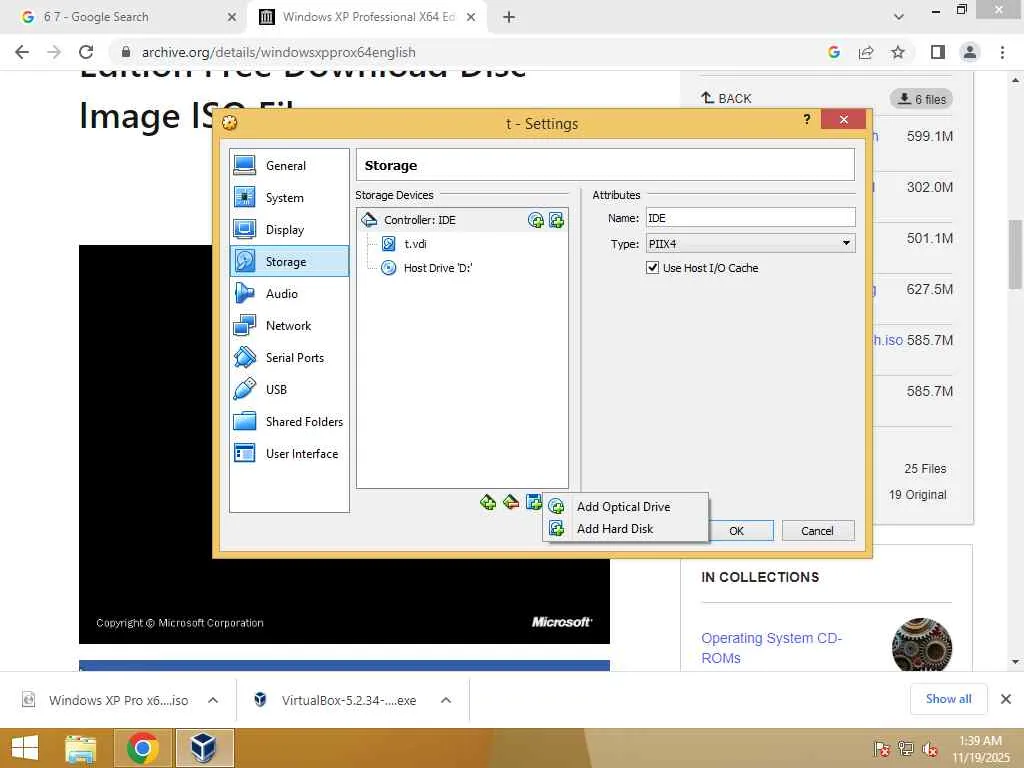Click the muted volume tray icon
Image resolution: width=1024 pixels, height=768 pixels.
pos(930,750)
